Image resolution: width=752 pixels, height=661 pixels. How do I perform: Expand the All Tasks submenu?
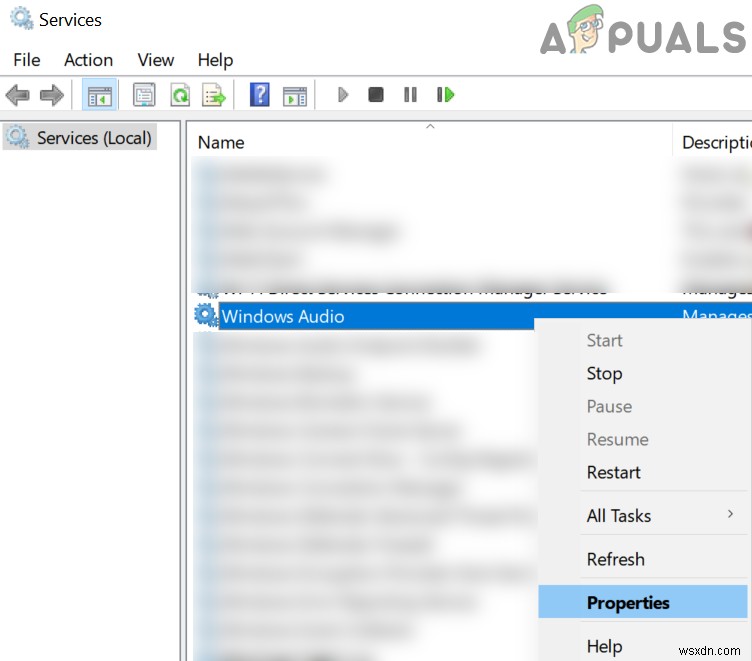(643, 516)
